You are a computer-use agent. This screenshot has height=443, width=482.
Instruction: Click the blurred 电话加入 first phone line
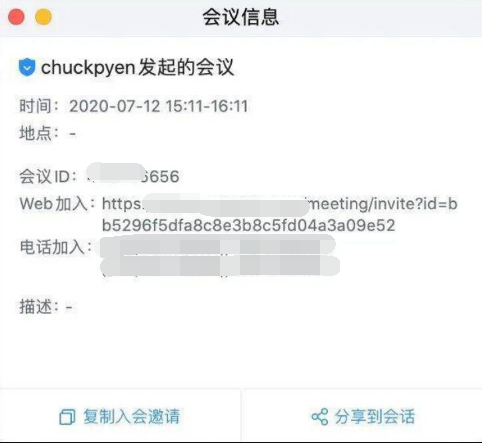(x=217, y=246)
